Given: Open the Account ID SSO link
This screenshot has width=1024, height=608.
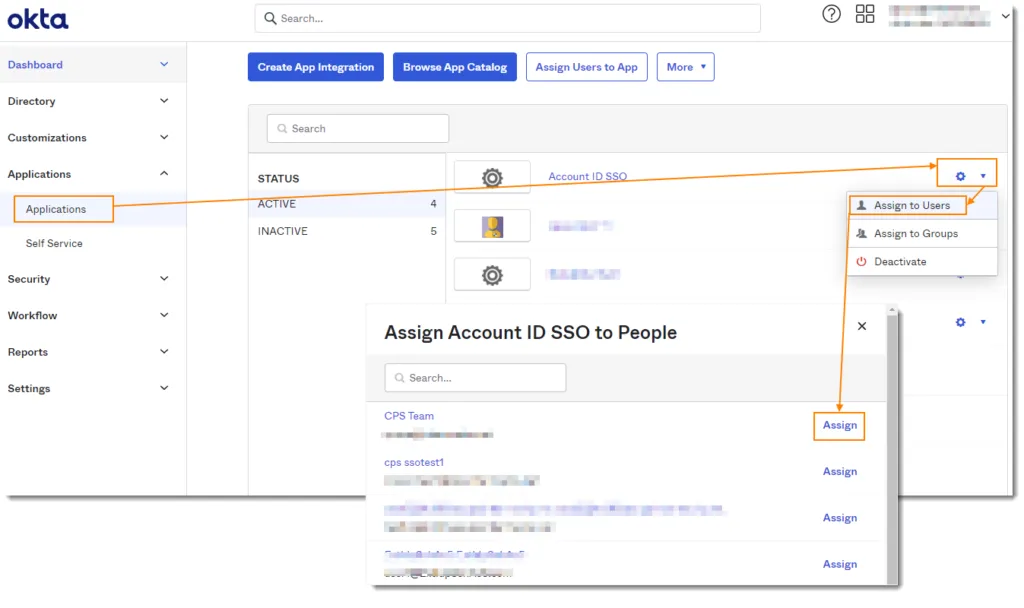Looking at the screenshot, I should 587,176.
